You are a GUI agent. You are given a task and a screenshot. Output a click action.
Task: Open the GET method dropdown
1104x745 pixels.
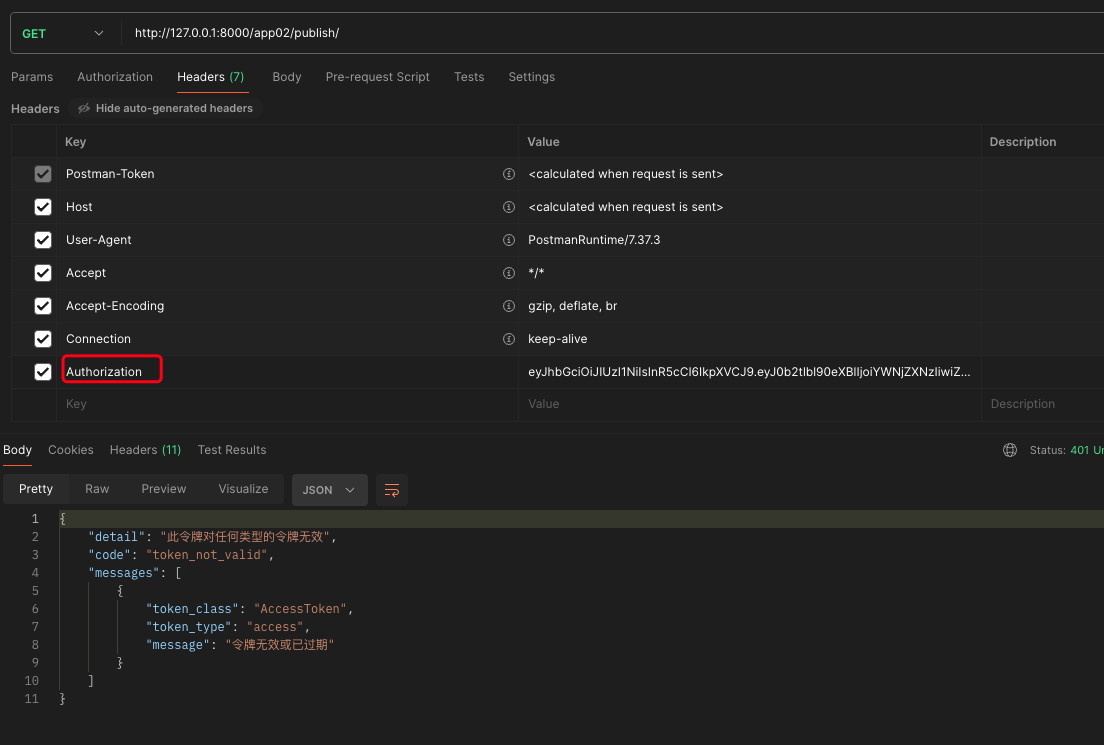click(62, 33)
